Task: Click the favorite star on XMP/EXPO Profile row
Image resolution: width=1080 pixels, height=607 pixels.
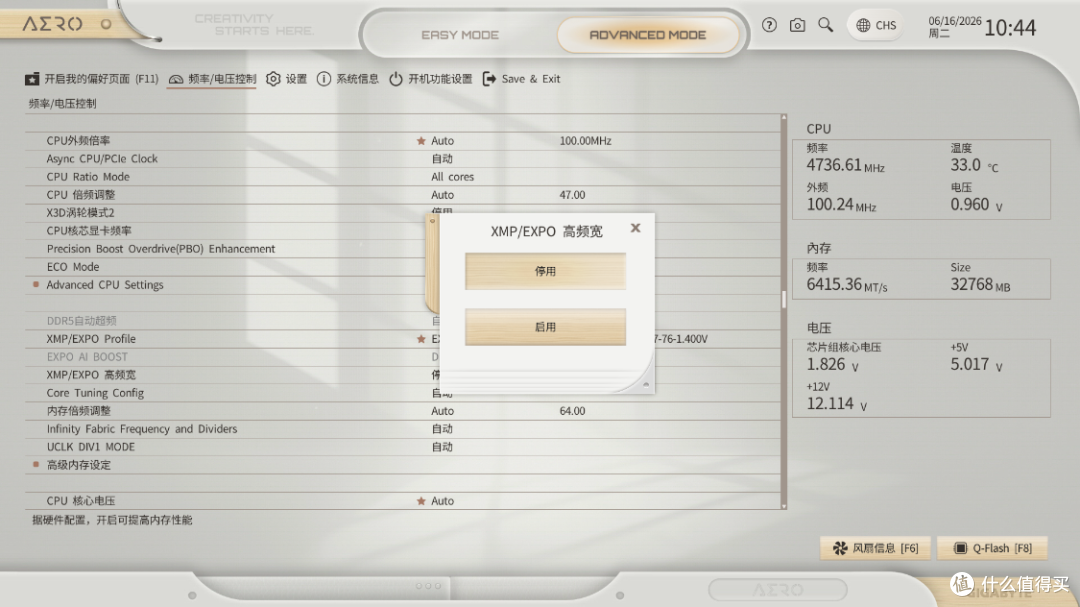Action: click(421, 339)
